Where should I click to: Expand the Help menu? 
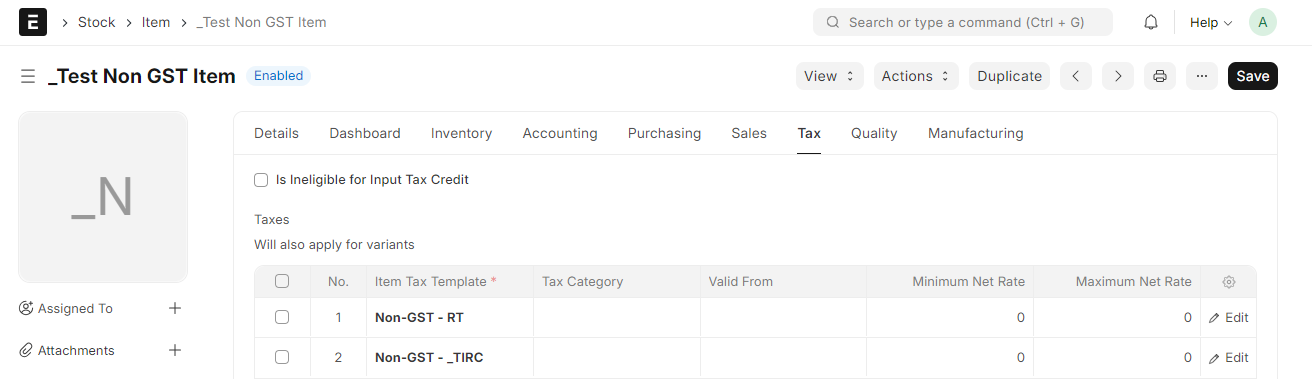pos(1211,22)
